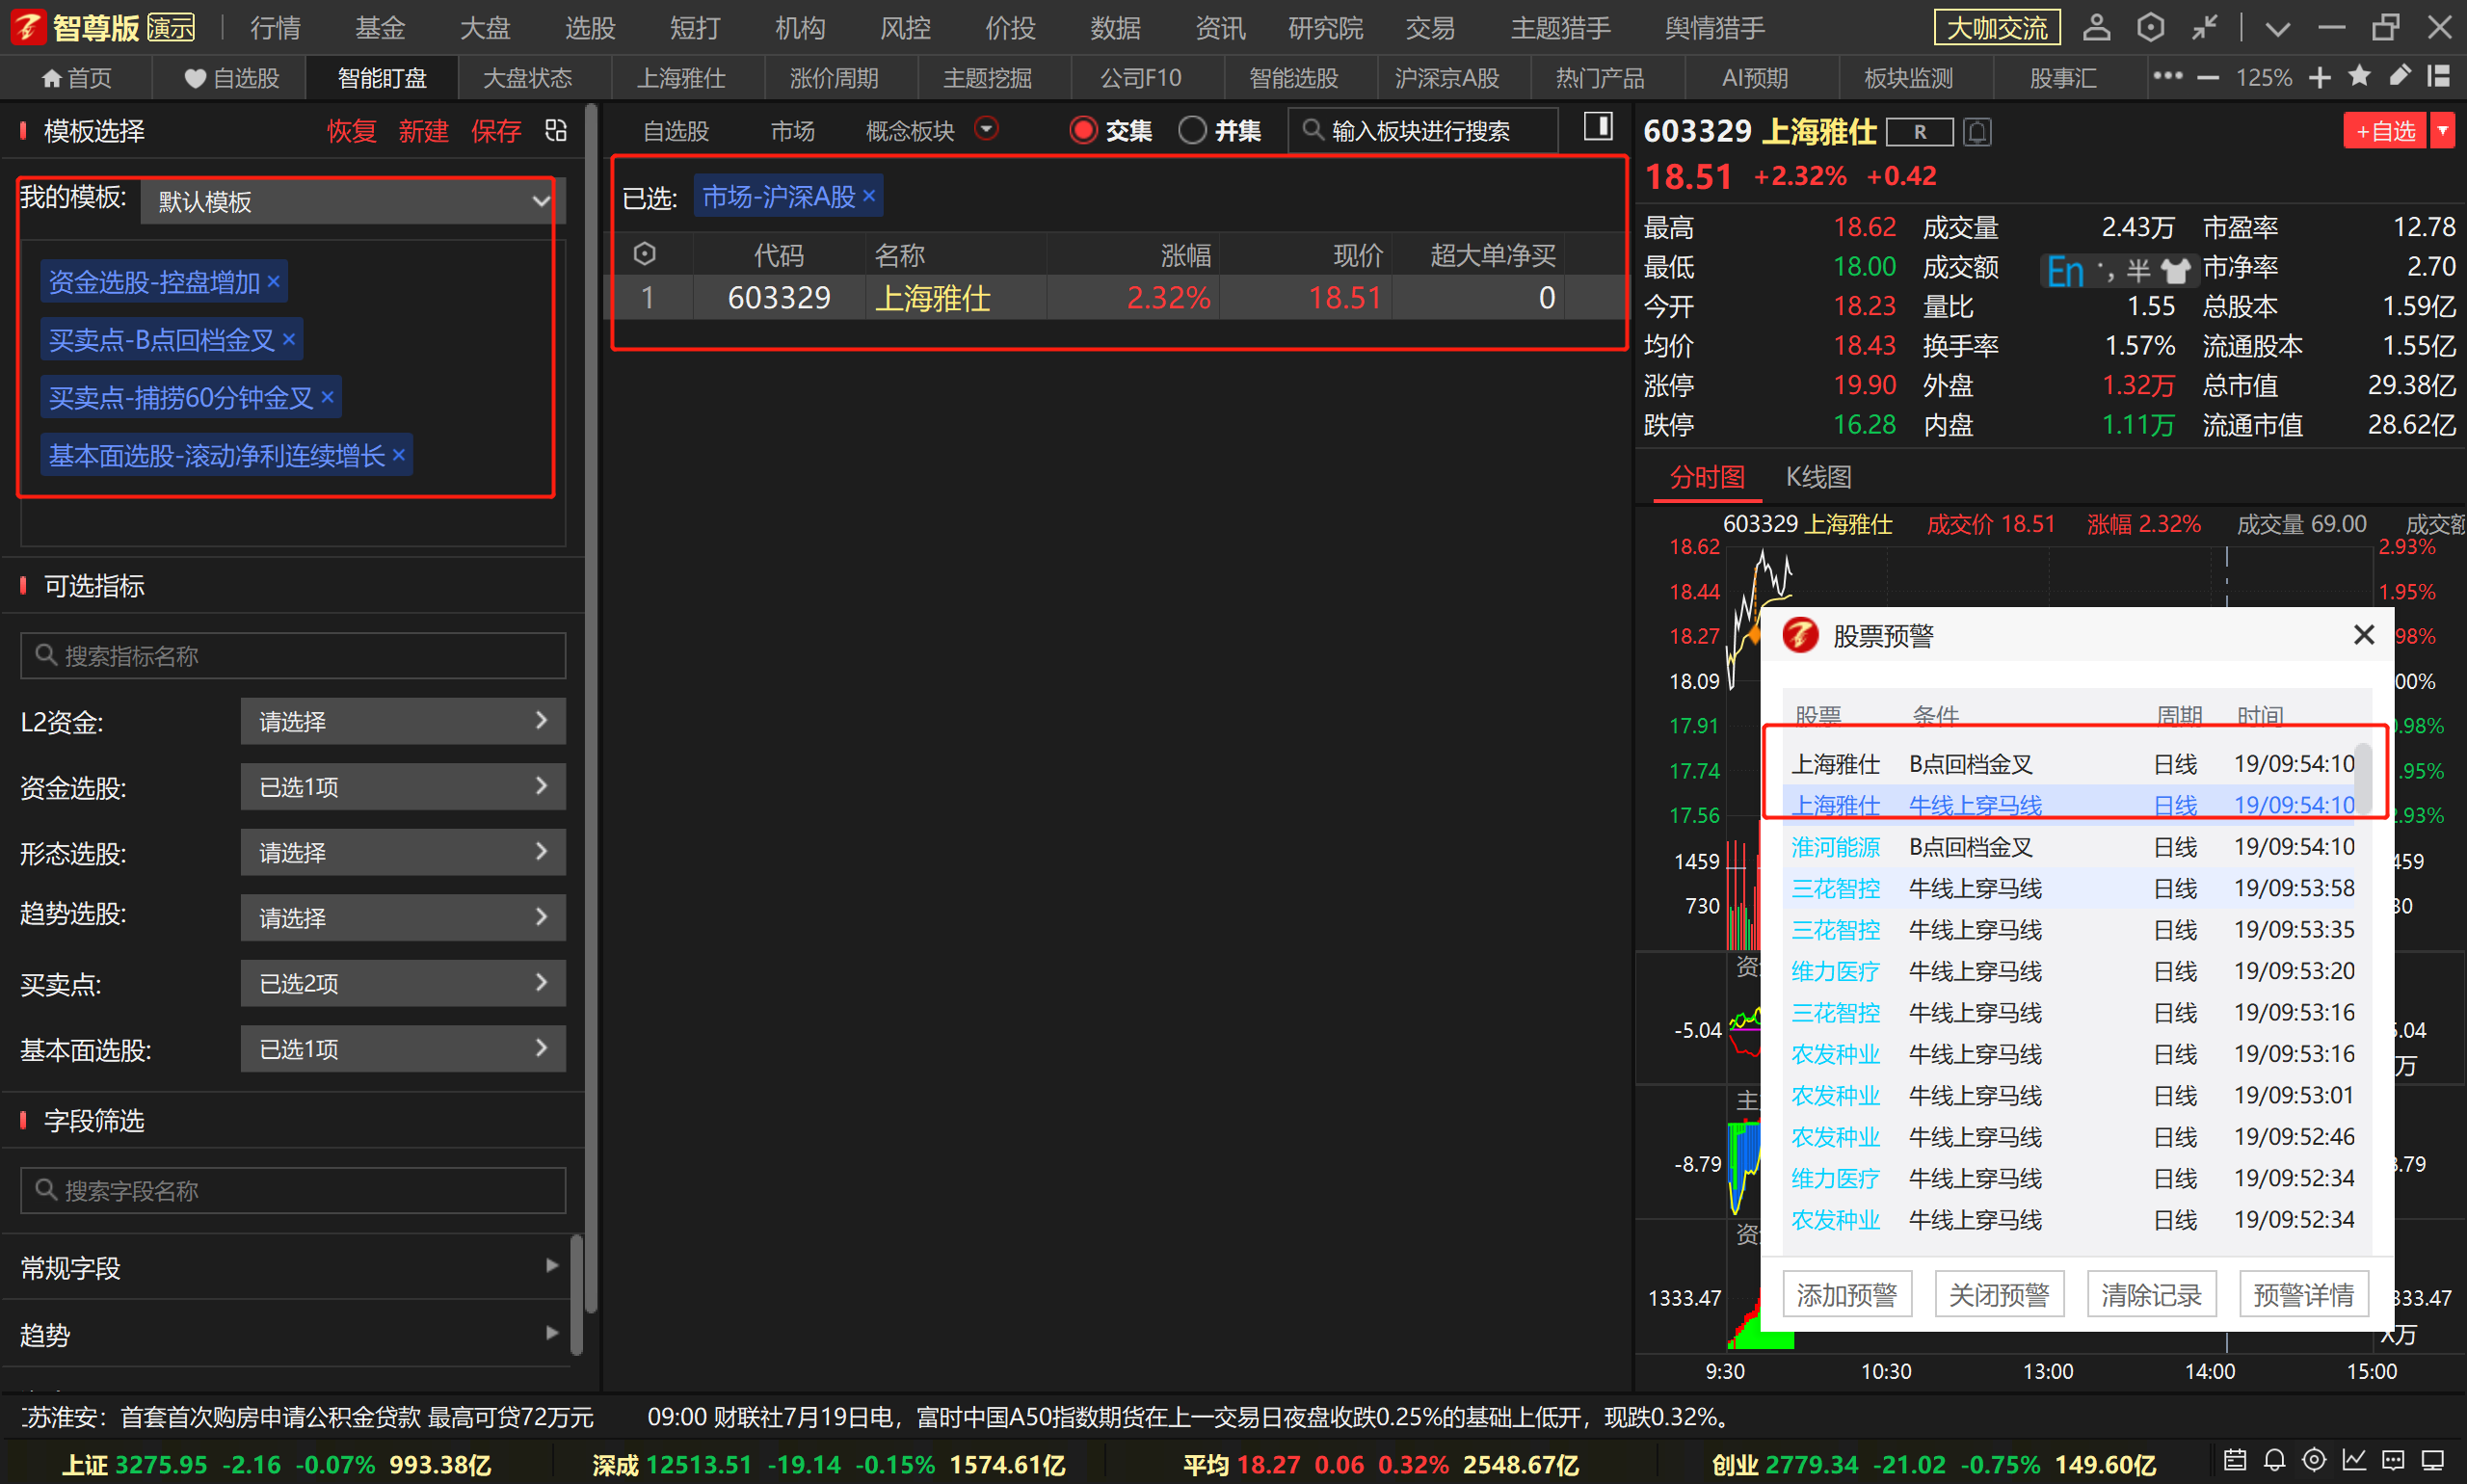Open the 趋势选股 请选择 selector

[x=403, y=917]
